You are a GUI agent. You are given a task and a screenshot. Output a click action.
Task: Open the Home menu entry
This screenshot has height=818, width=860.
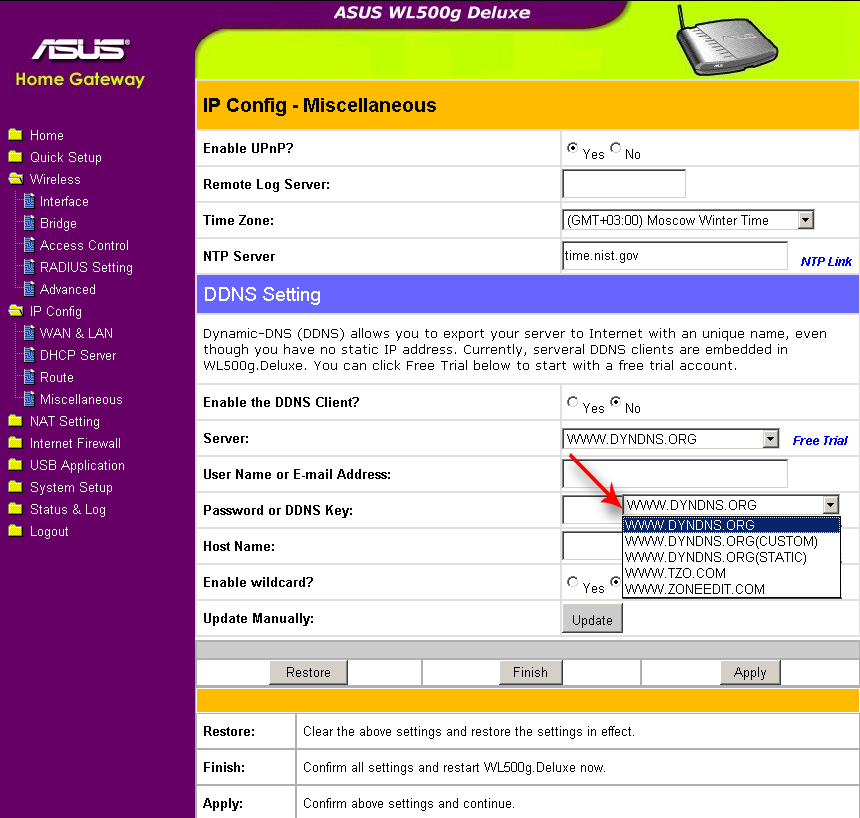click(x=47, y=136)
